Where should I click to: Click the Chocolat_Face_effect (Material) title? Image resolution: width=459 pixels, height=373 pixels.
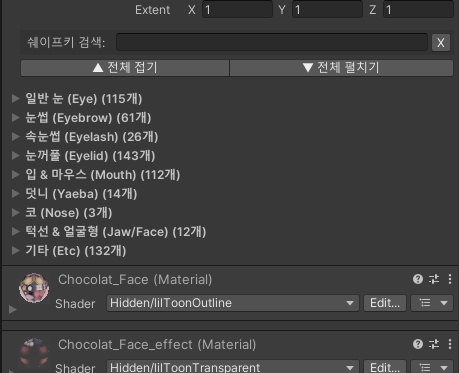coord(157,344)
